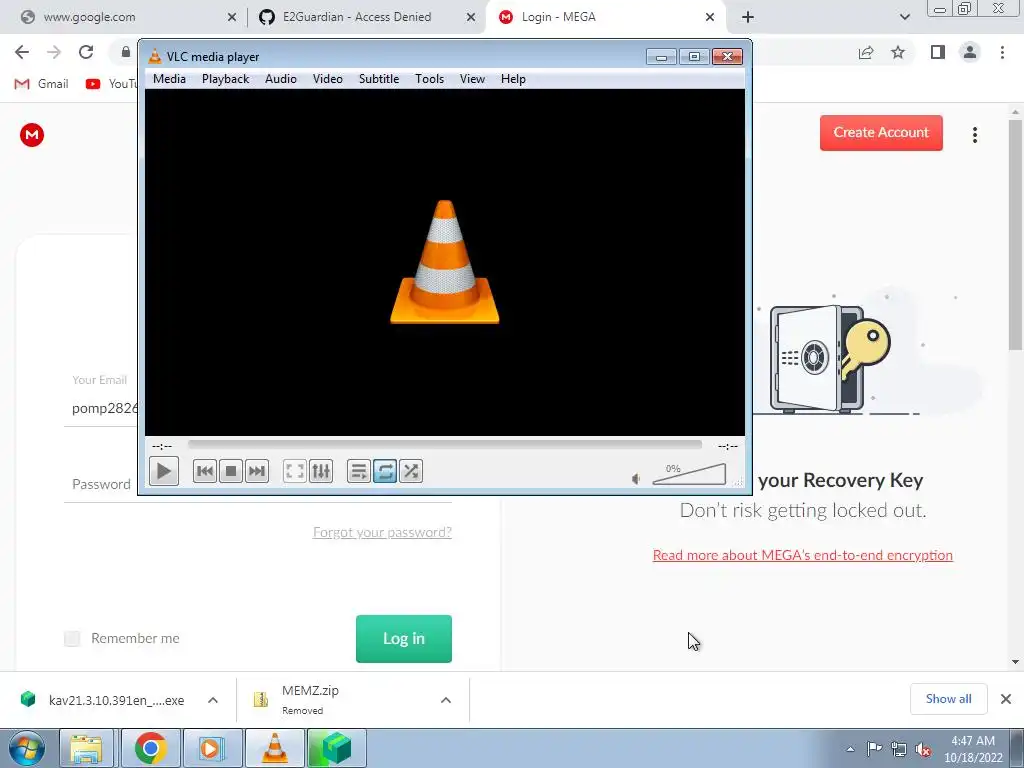The height and width of the screenshot is (768, 1024).
Task: Close the downloads bar
Action: click(1006, 699)
